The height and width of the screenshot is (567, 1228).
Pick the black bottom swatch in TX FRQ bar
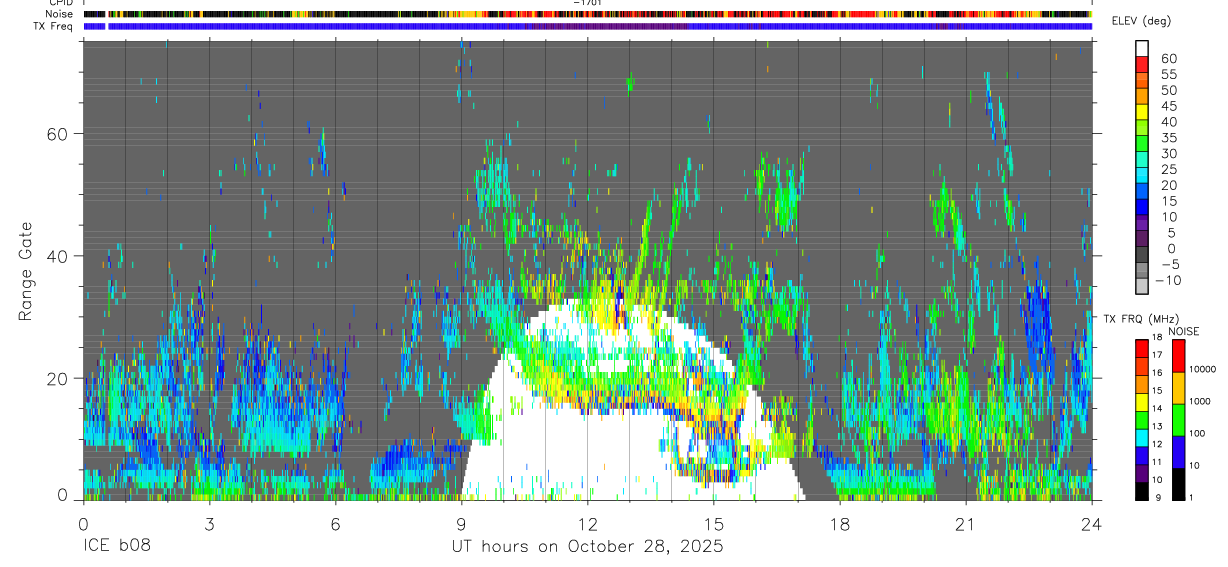point(1142,491)
